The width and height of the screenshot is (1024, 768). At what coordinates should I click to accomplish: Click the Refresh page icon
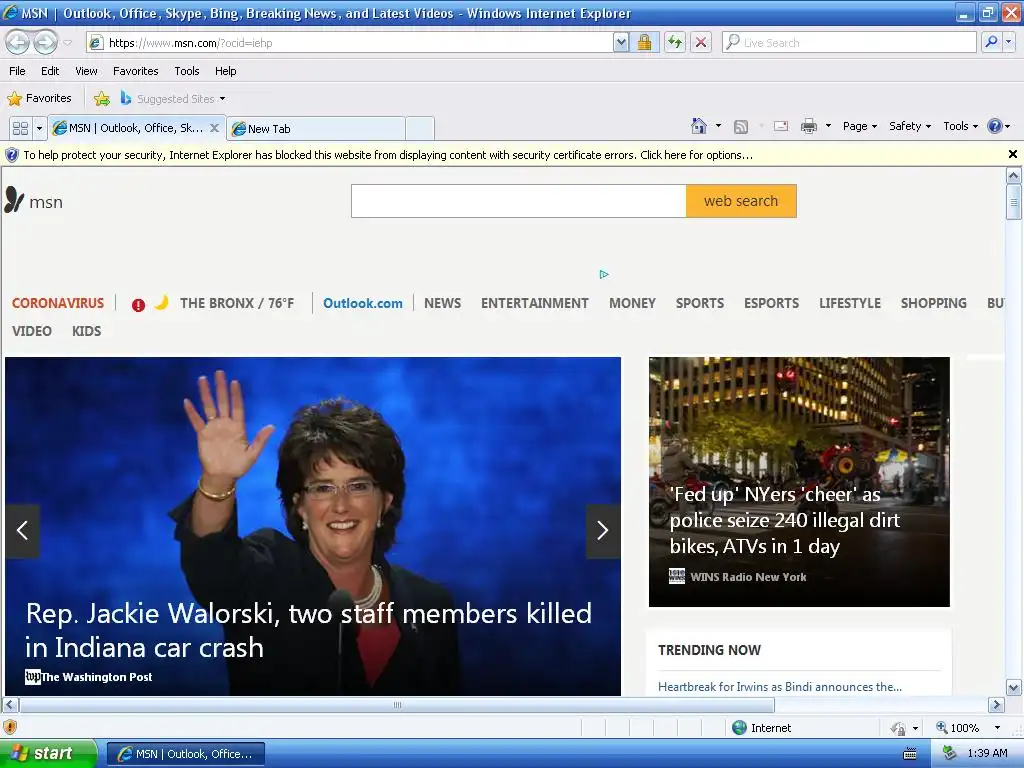(675, 42)
